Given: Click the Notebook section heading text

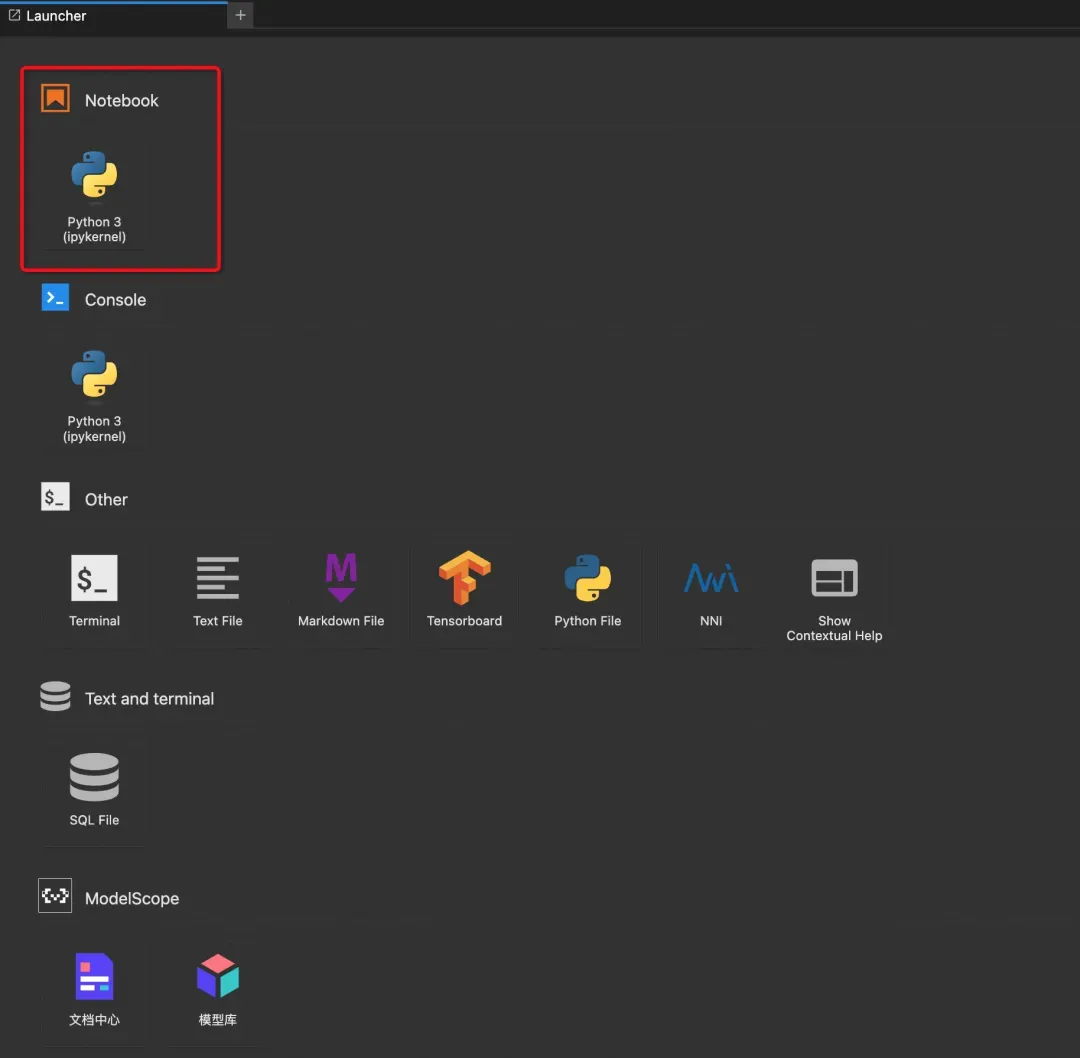Looking at the screenshot, I should pyautogui.click(x=122, y=101).
